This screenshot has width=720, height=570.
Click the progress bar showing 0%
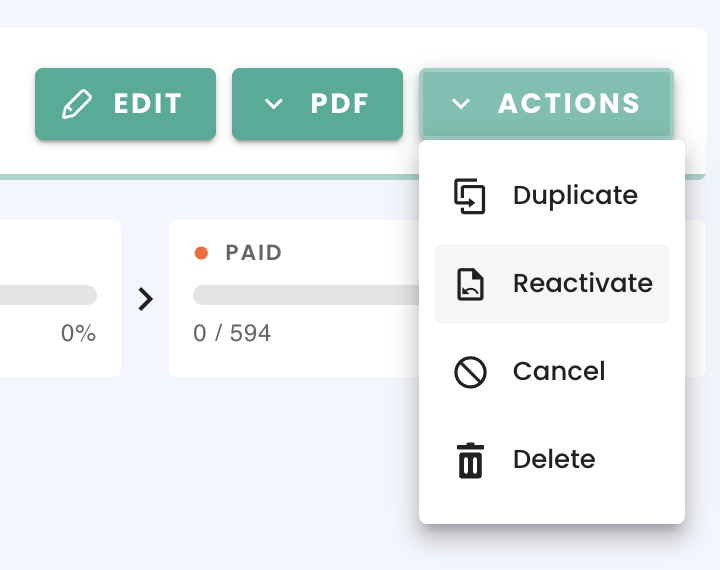point(48,295)
